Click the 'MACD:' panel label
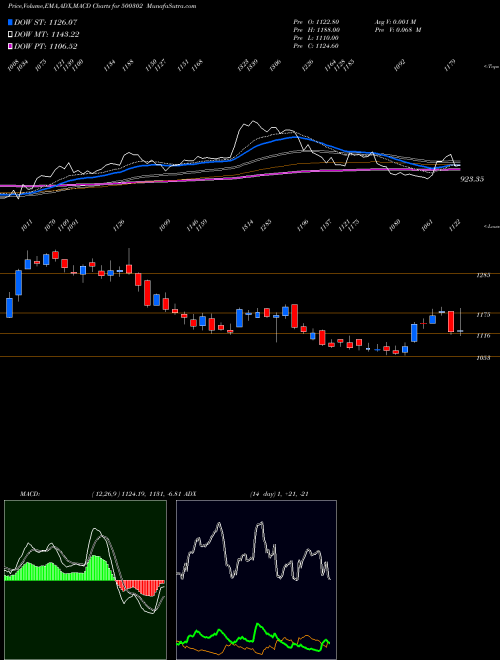The height and width of the screenshot is (660, 500). tap(30, 494)
